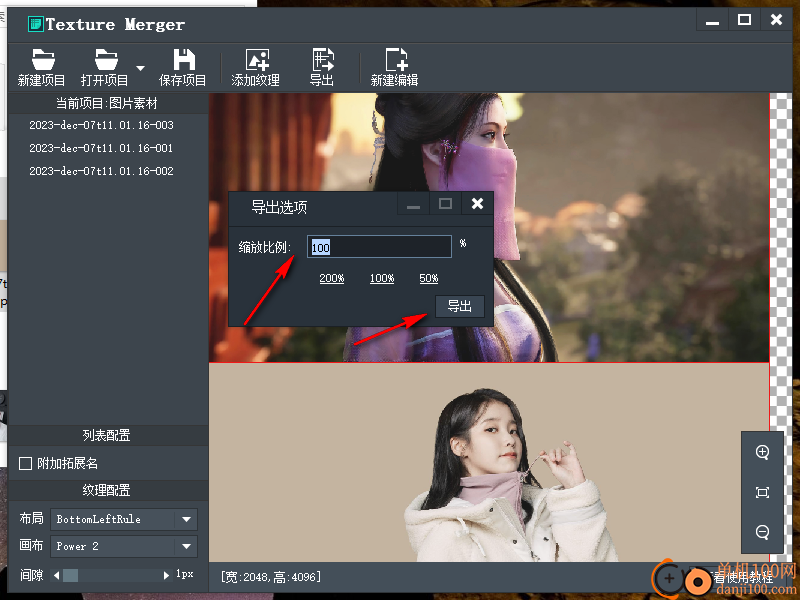Click the 保存项目 save project icon
This screenshot has width=800, height=600.
click(184, 60)
